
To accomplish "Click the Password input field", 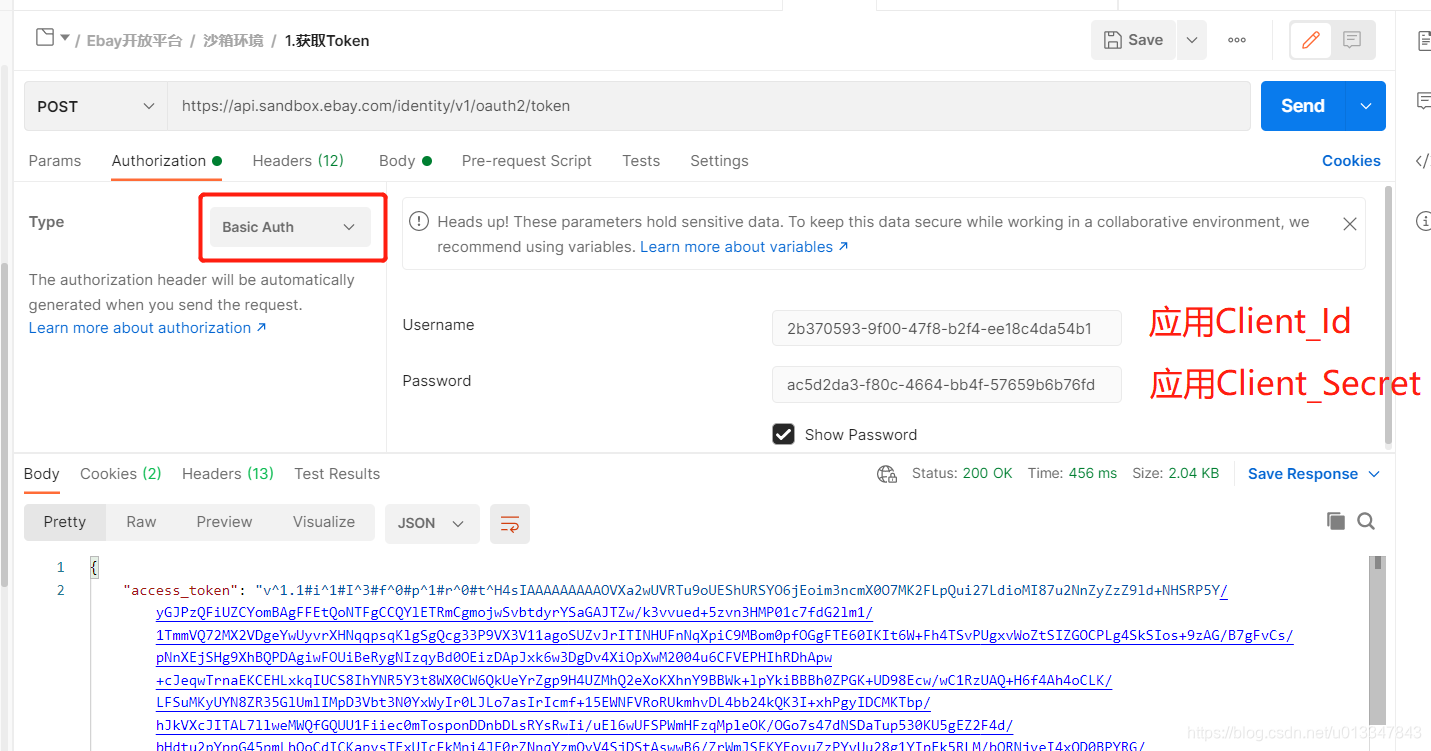I will [946, 384].
